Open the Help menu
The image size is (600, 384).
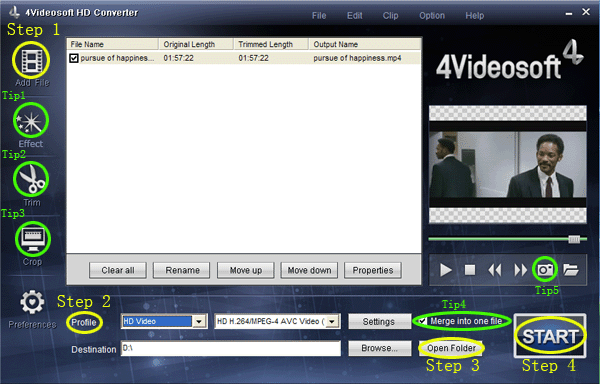click(474, 16)
